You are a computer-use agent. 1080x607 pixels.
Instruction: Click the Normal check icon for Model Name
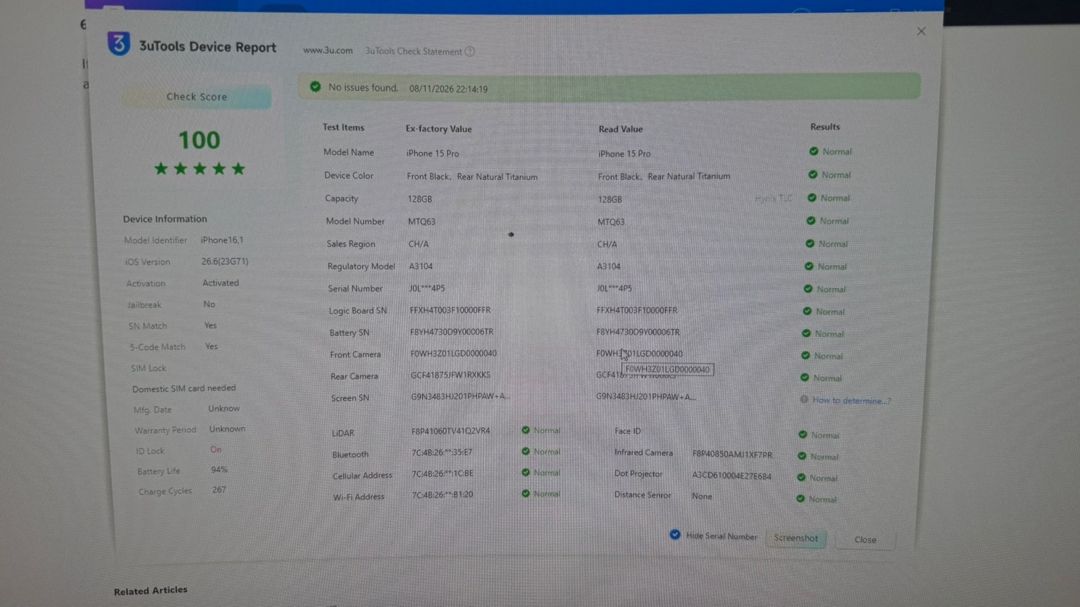pos(813,151)
